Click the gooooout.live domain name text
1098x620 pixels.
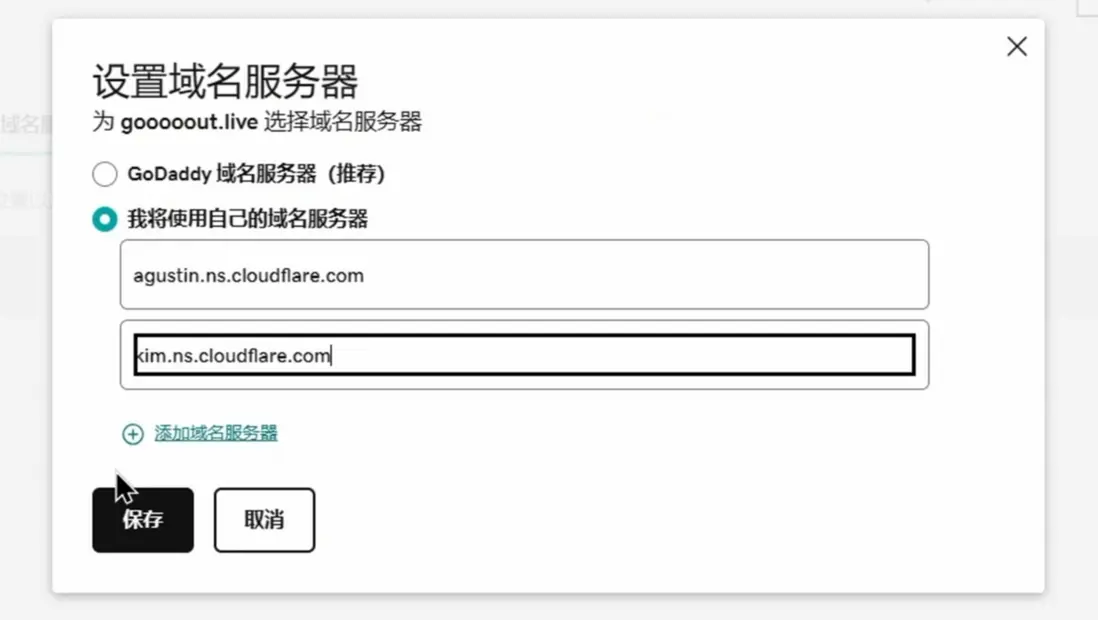[x=189, y=122]
